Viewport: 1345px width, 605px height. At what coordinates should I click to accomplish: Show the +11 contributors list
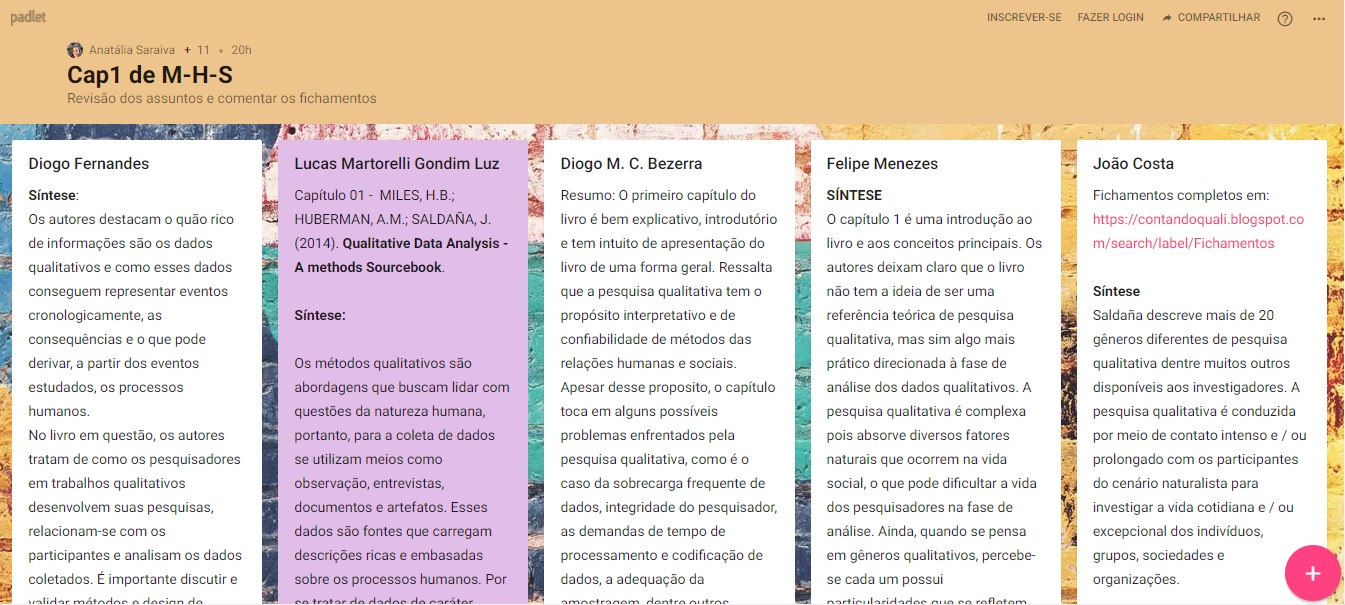click(198, 50)
